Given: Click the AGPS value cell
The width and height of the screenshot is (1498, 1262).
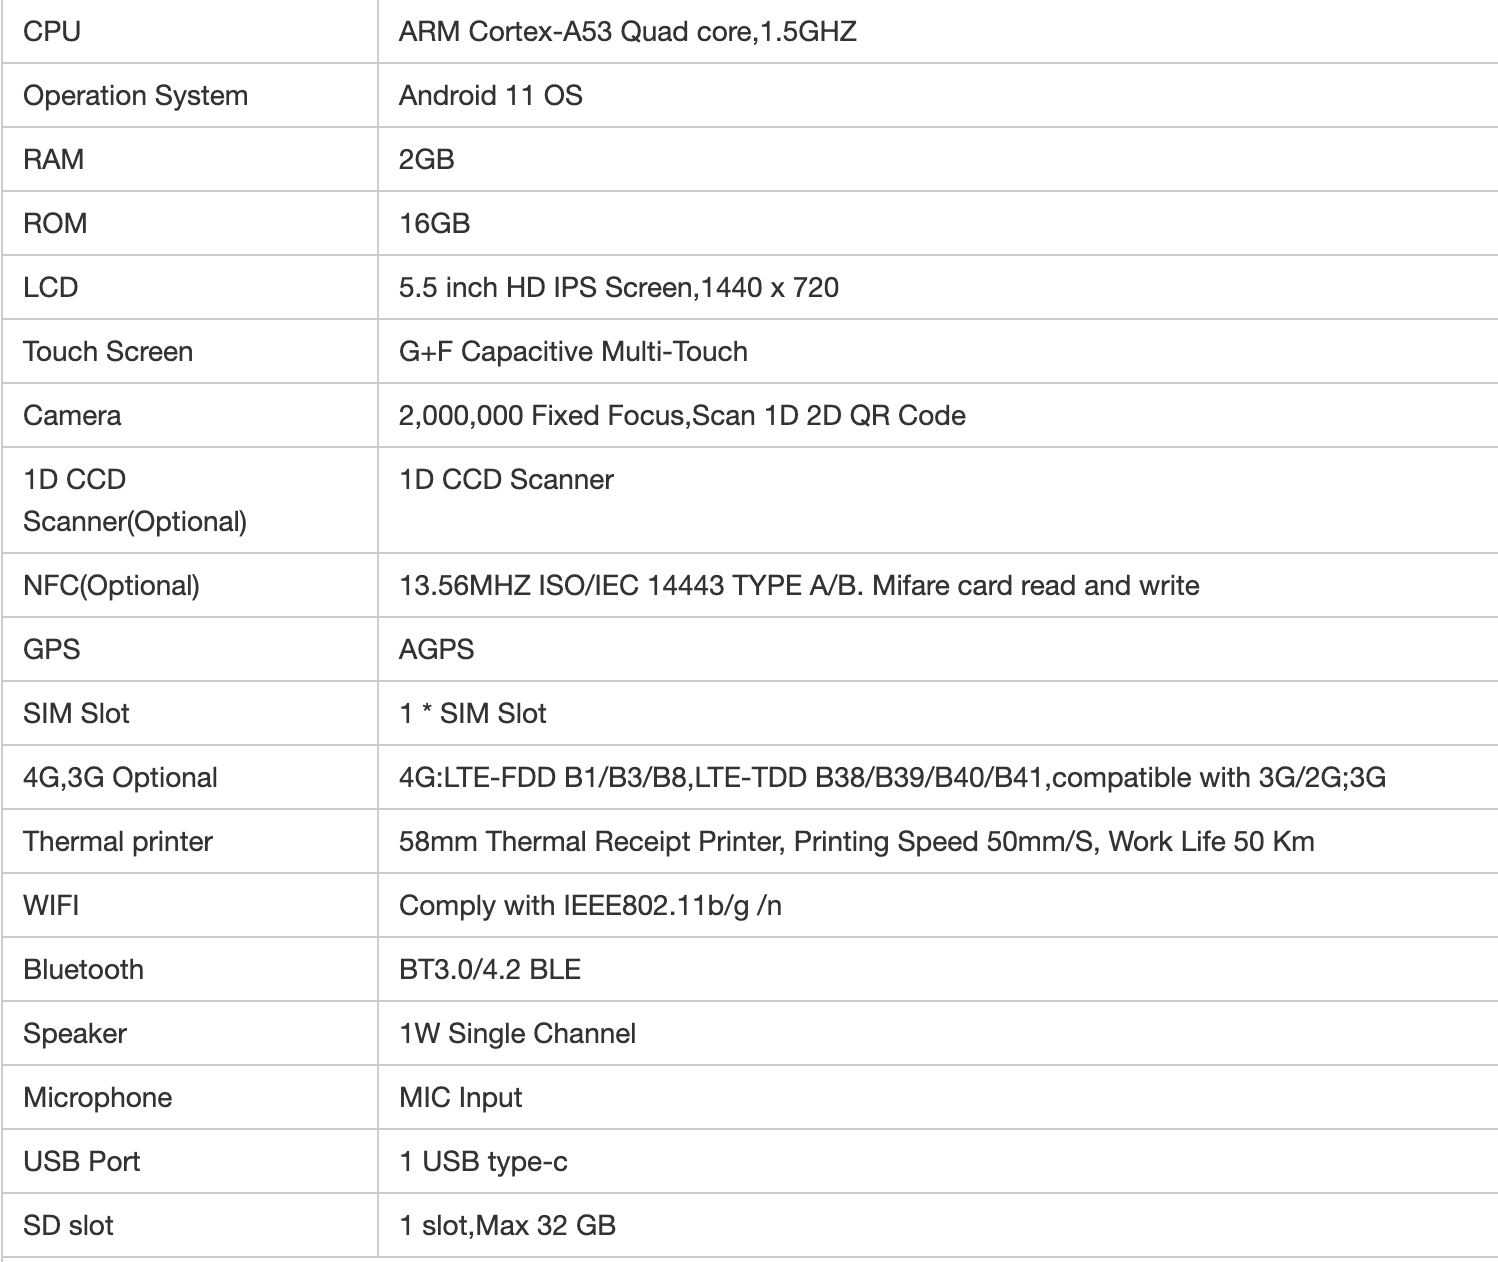Looking at the screenshot, I should coord(938,649).
